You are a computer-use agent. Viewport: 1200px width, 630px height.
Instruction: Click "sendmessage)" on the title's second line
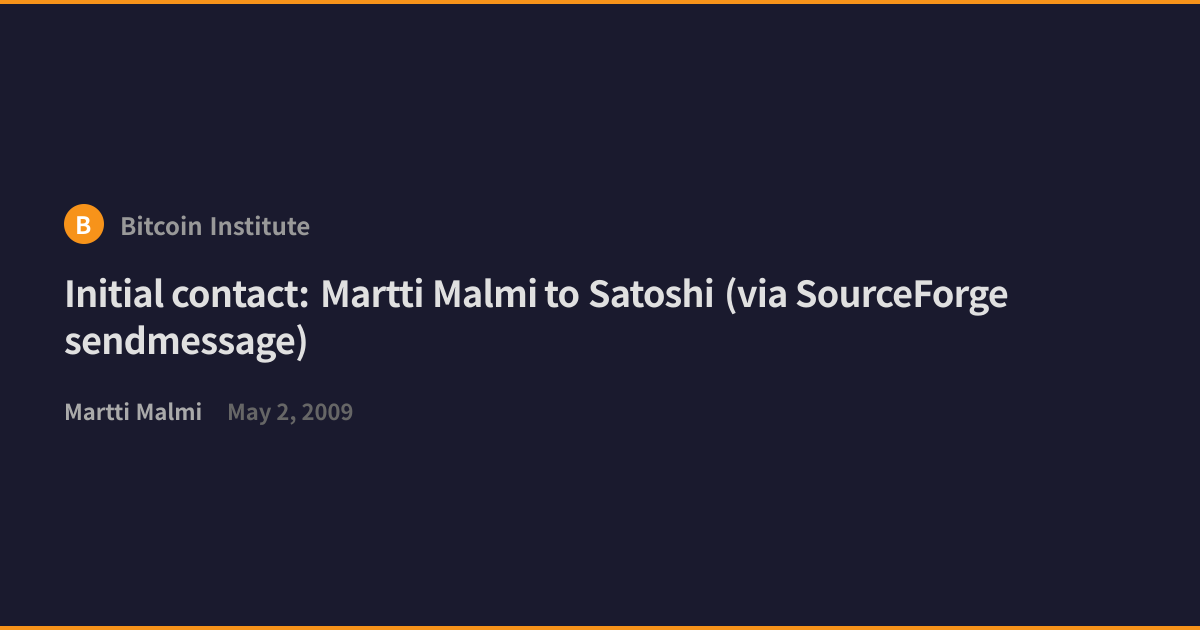coord(186,343)
